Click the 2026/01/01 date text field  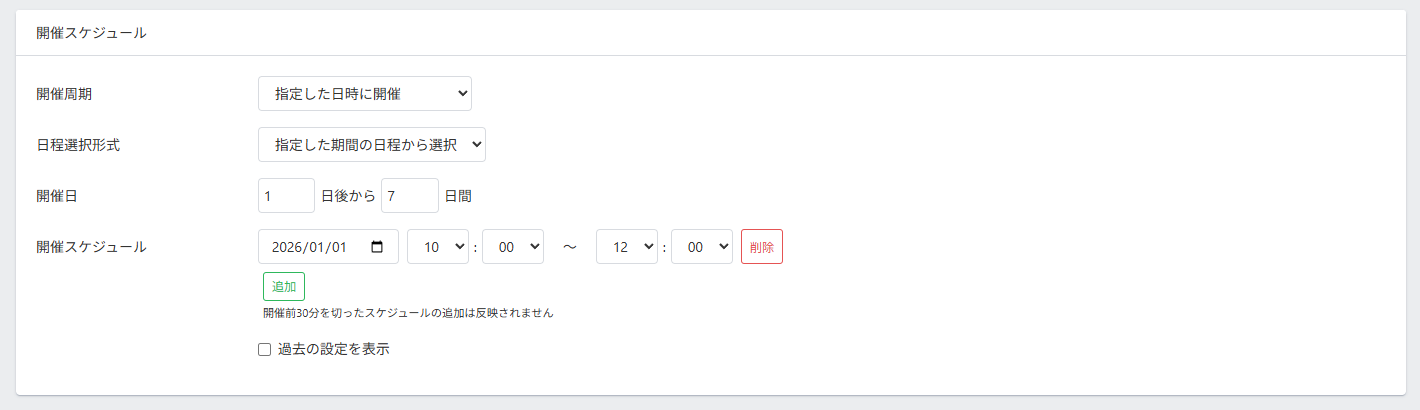310,247
